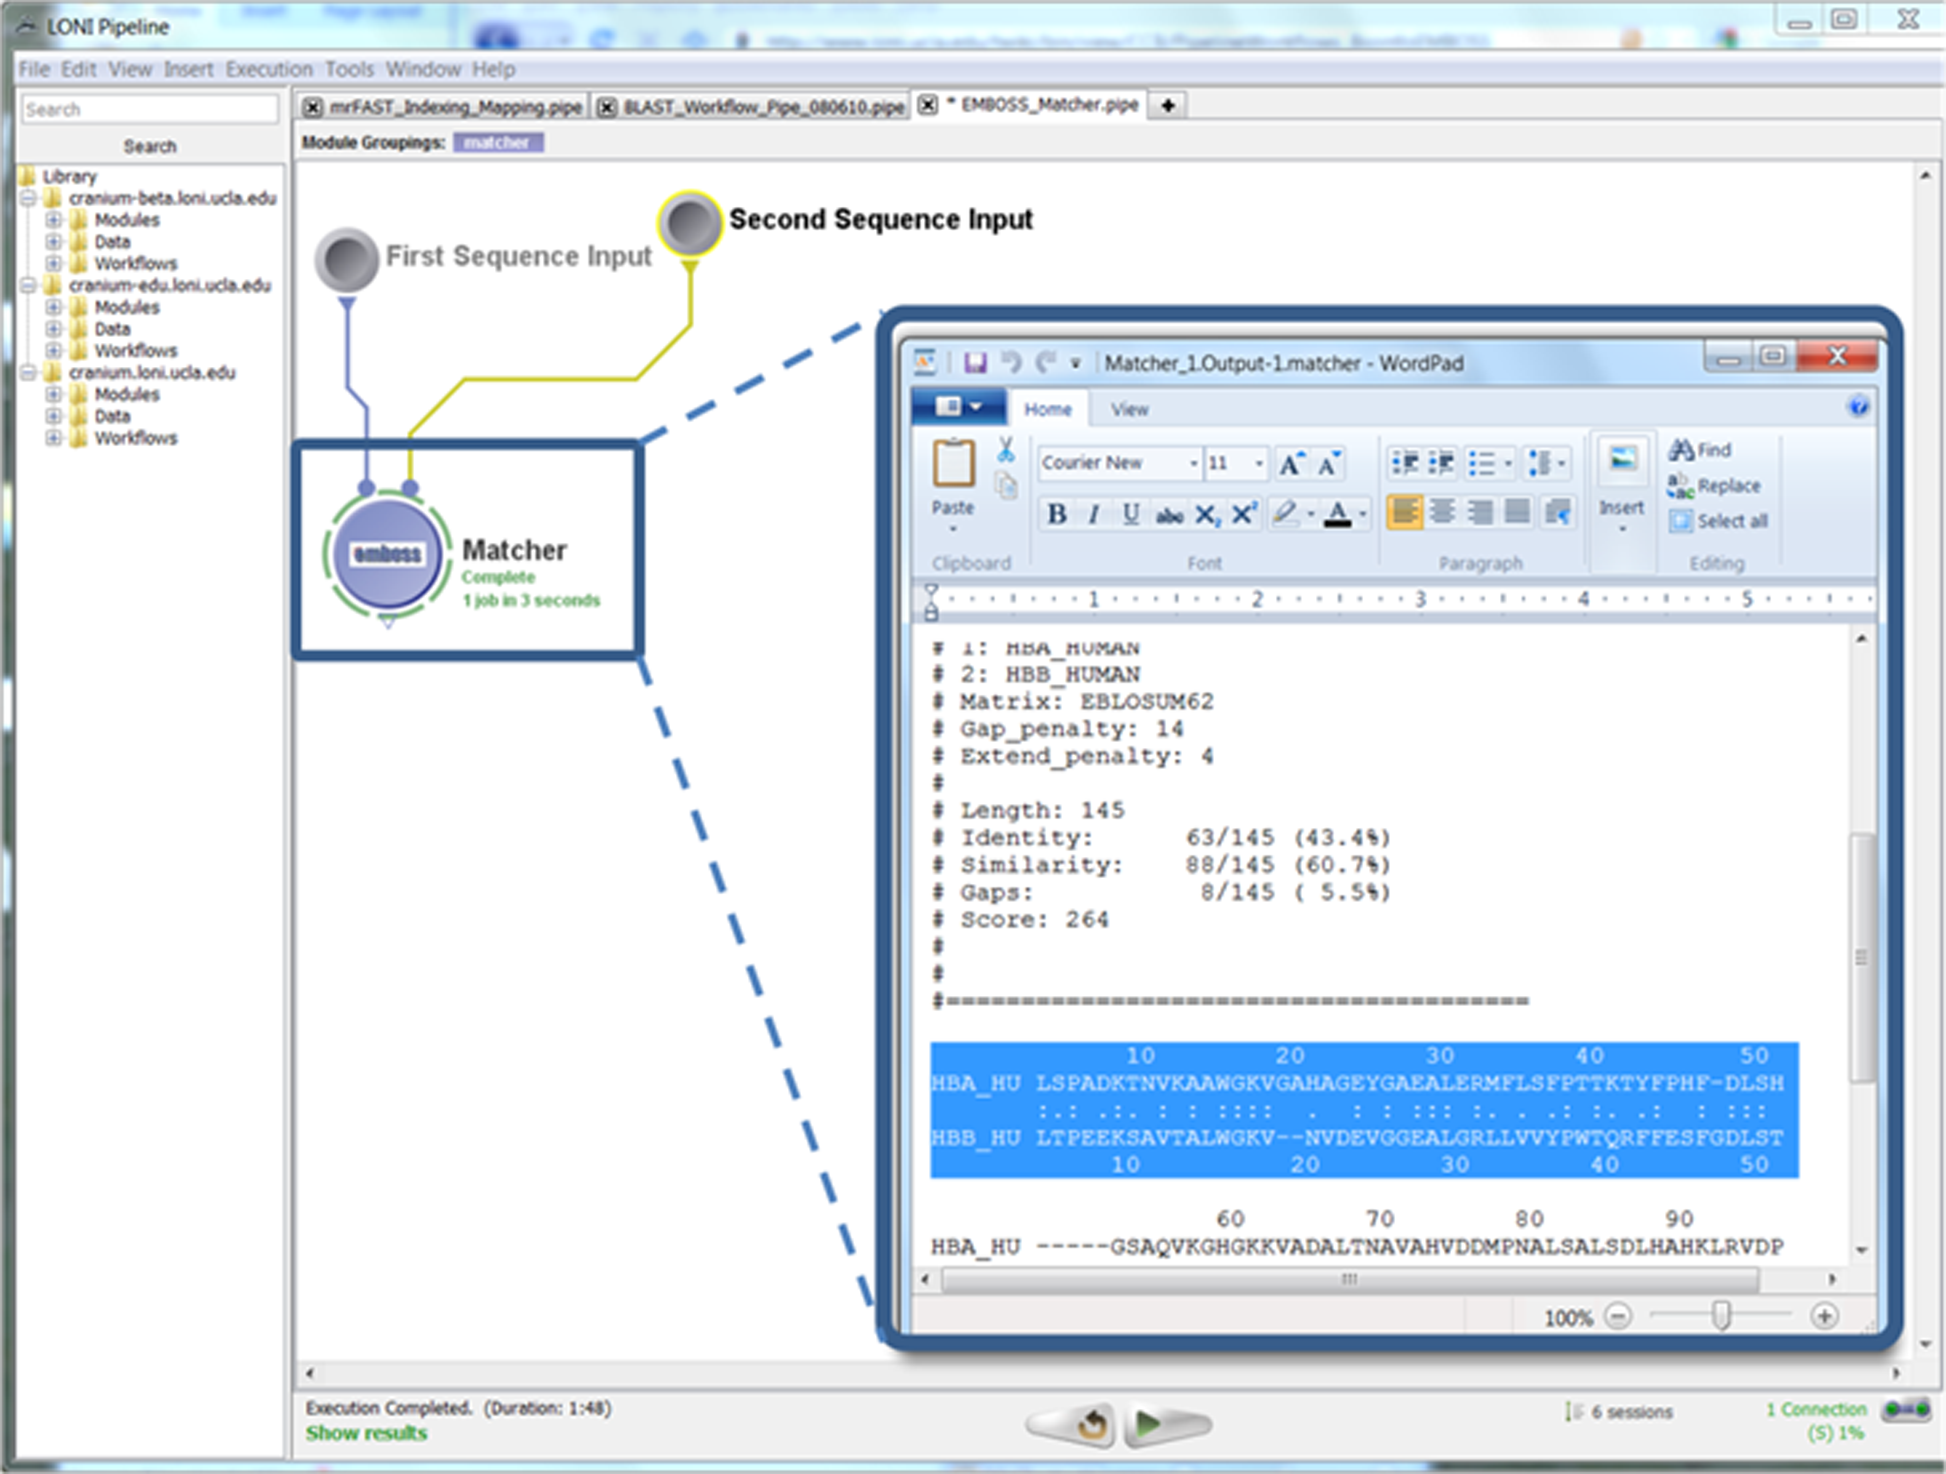This screenshot has height=1474, width=1946.
Task: Click Select all in WordPad's Editing group
Action: point(1719,521)
